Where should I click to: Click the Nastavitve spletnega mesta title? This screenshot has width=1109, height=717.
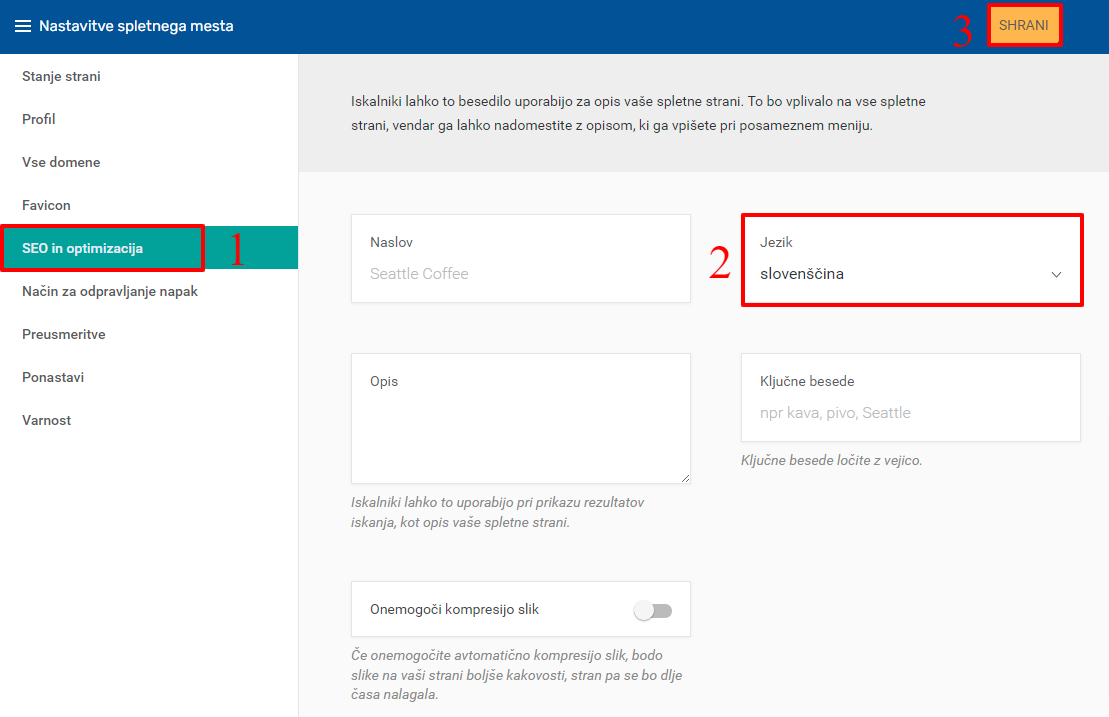coord(136,26)
